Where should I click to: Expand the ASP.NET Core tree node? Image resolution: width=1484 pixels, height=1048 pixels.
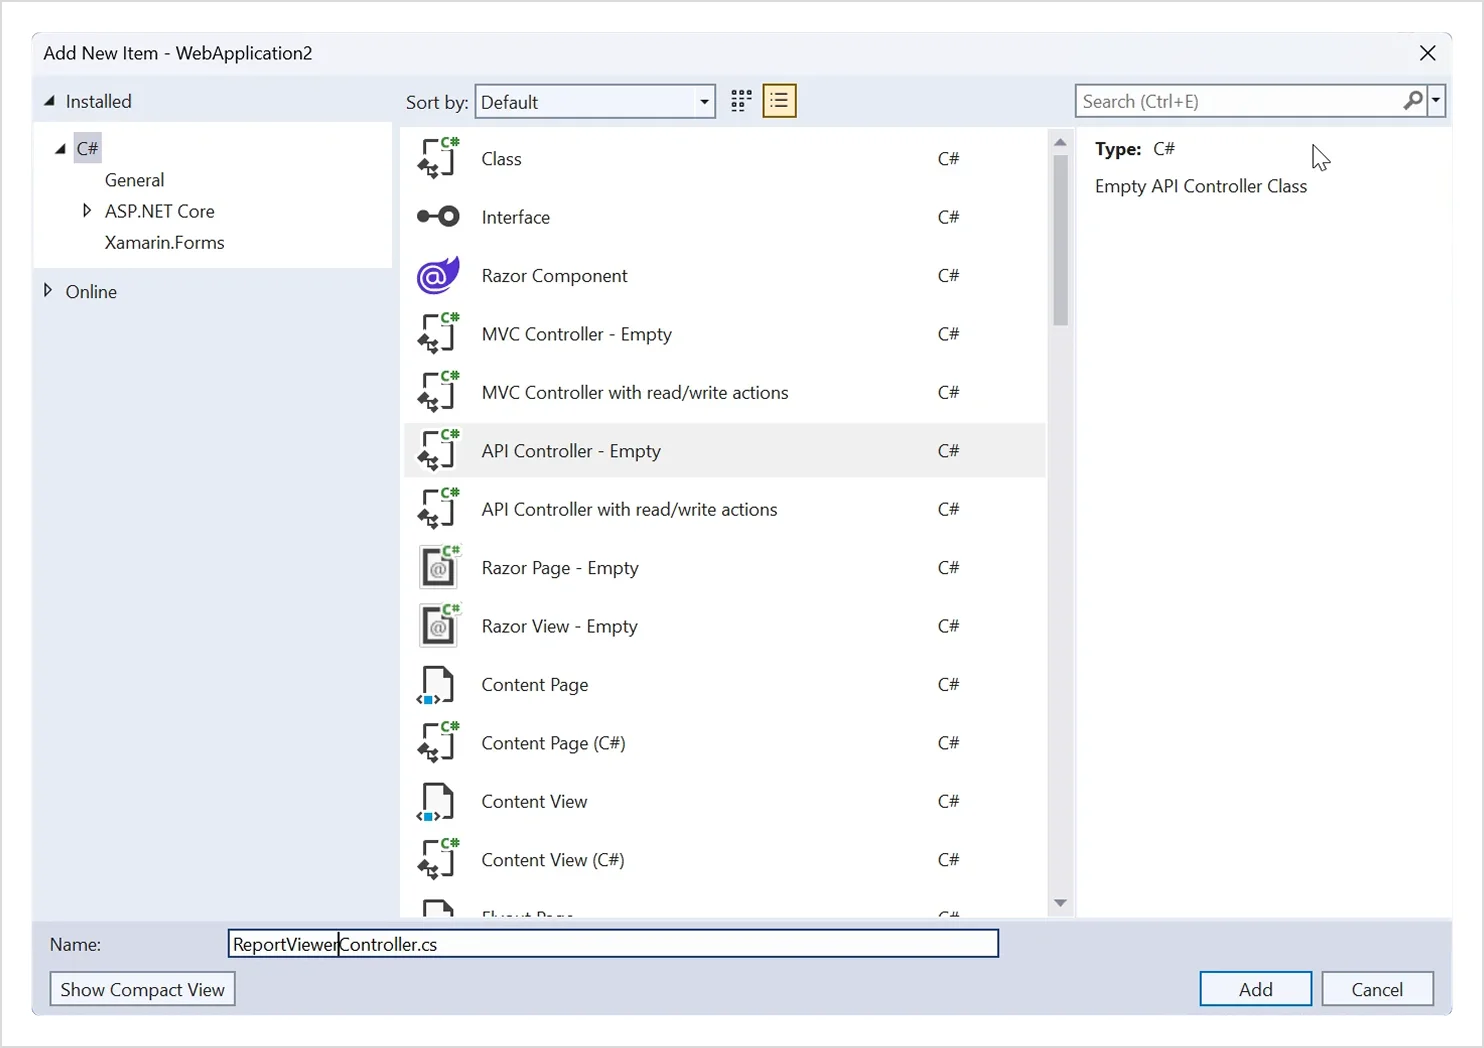pyautogui.click(x=87, y=211)
